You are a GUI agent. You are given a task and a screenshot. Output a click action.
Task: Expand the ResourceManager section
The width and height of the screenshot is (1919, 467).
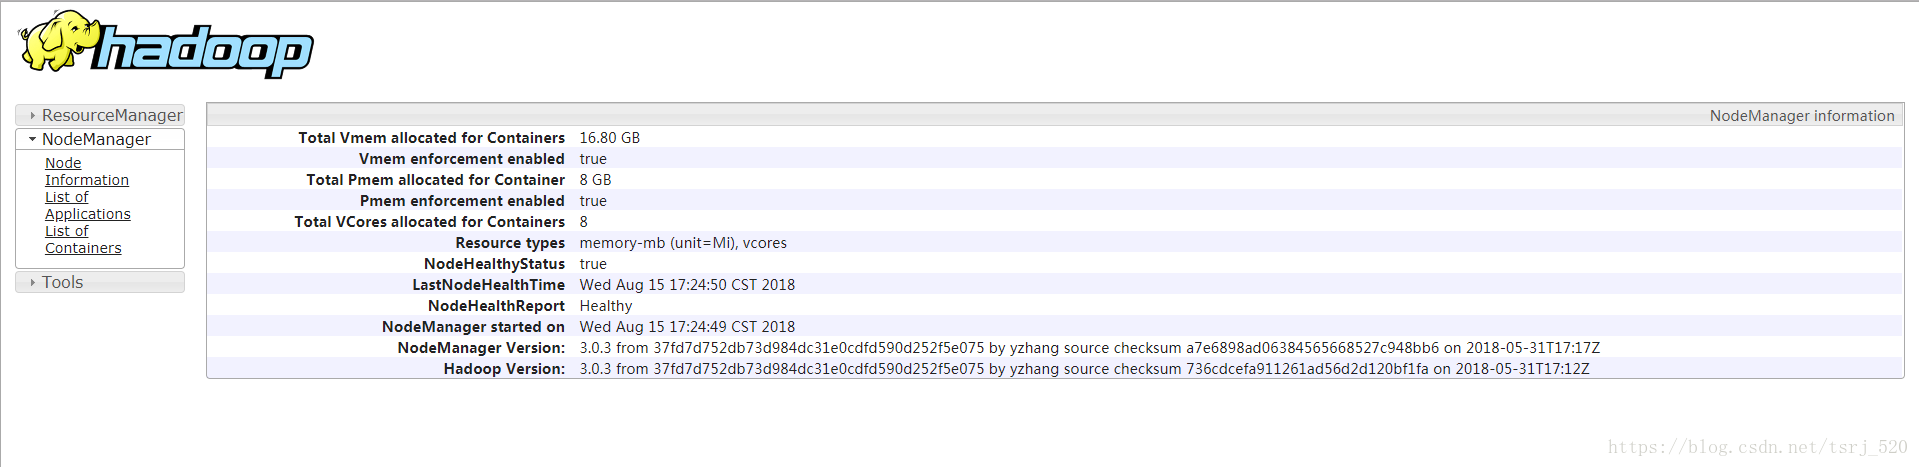point(100,115)
